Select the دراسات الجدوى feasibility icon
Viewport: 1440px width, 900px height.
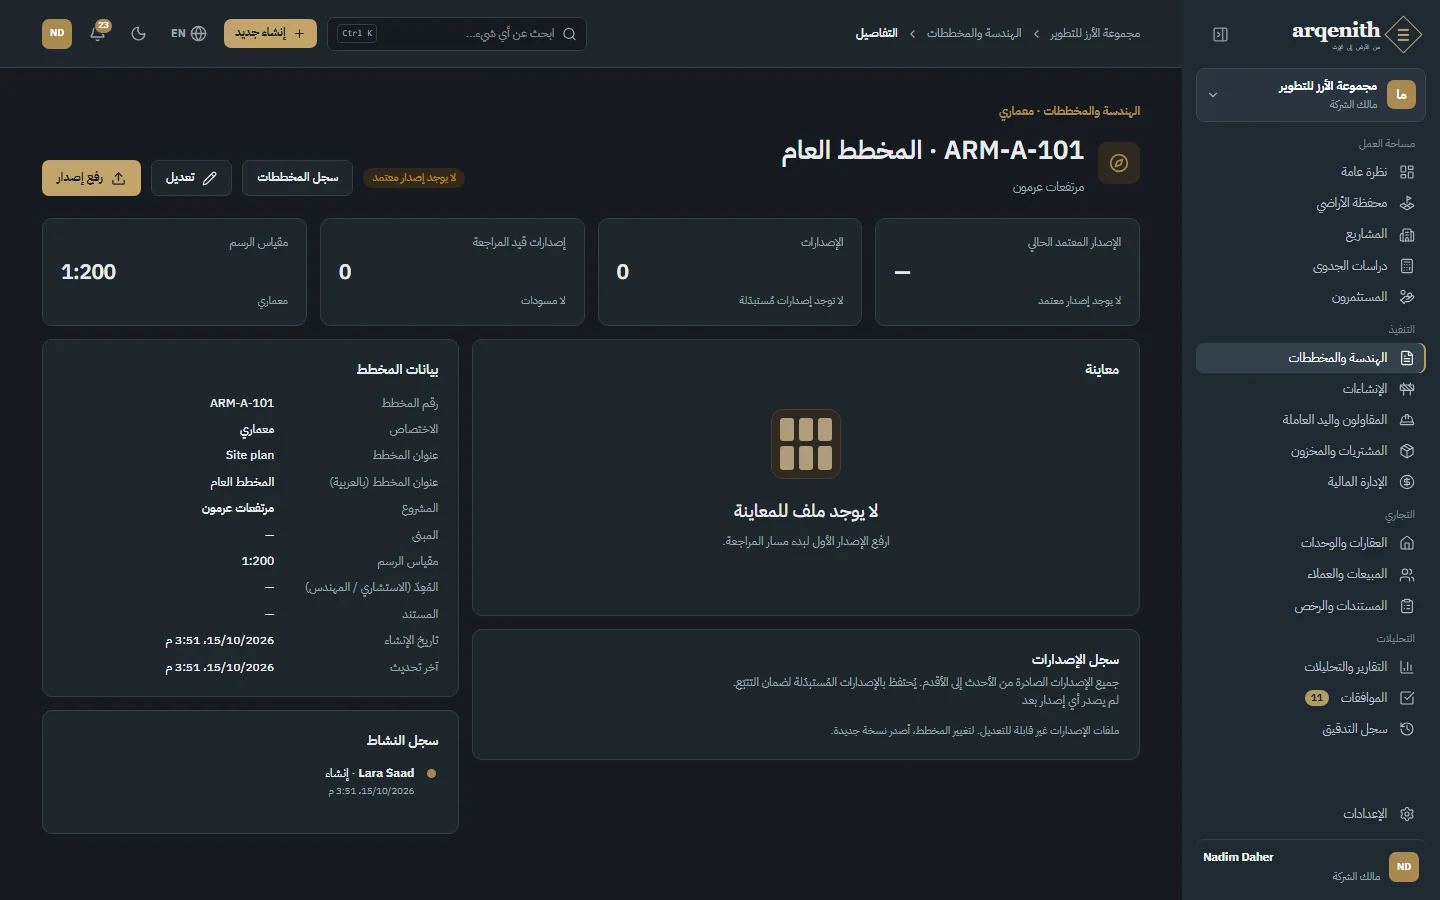1407,266
